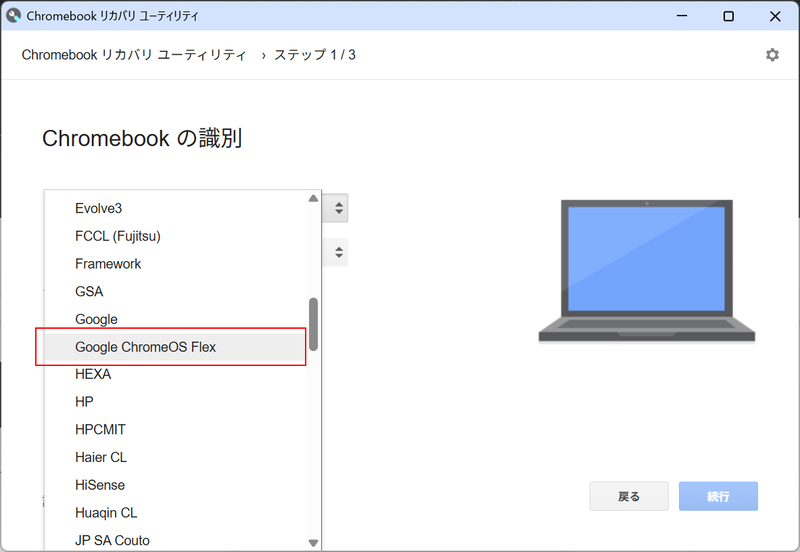Select Haier CL from the list
Image resolution: width=800 pixels, height=552 pixels.
click(175, 457)
